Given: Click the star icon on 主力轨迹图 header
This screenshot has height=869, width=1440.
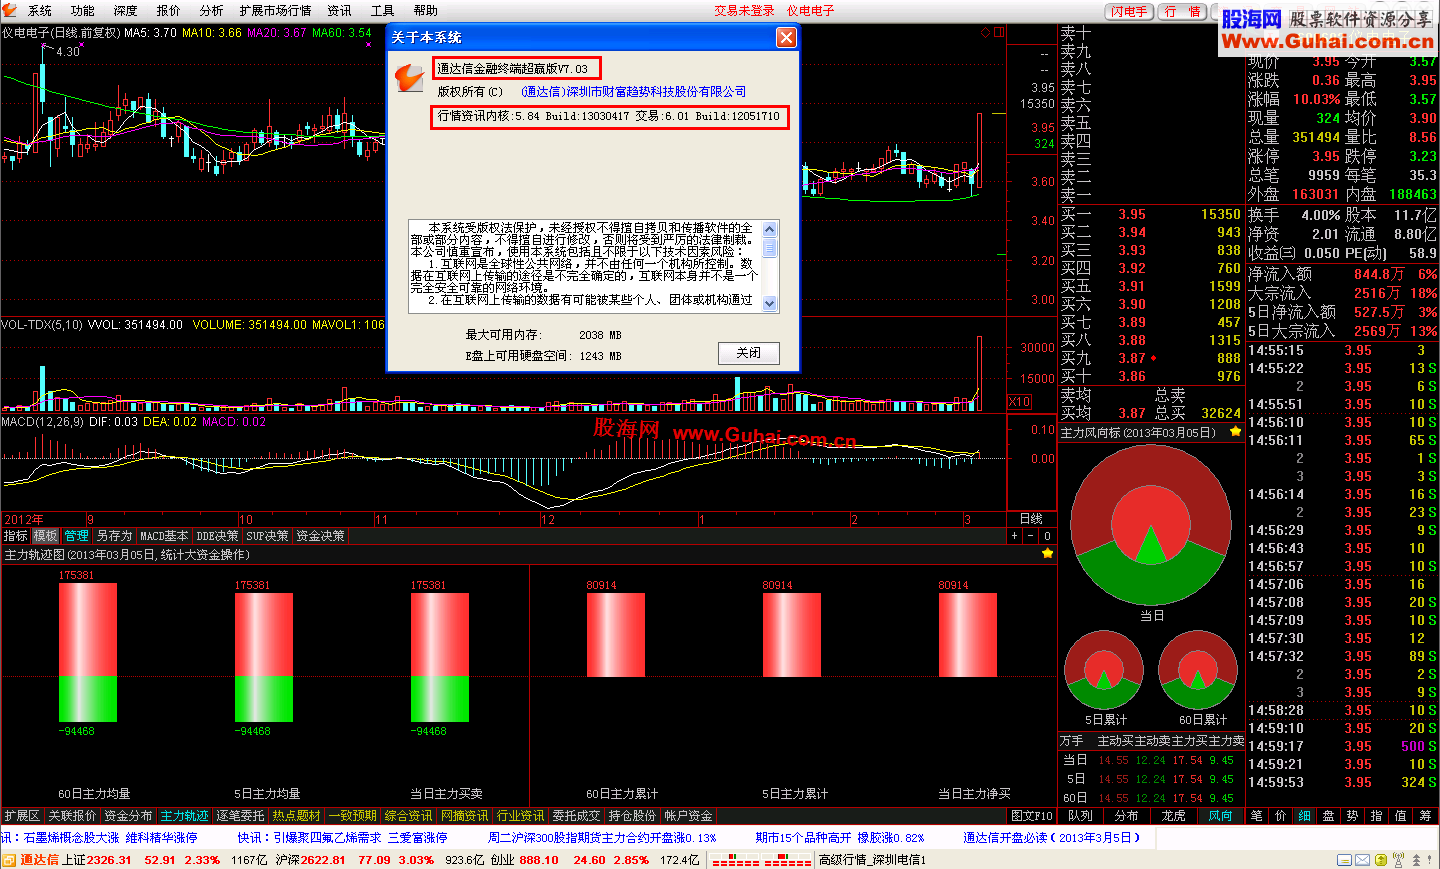Looking at the screenshot, I should pyautogui.click(x=1047, y=553).
